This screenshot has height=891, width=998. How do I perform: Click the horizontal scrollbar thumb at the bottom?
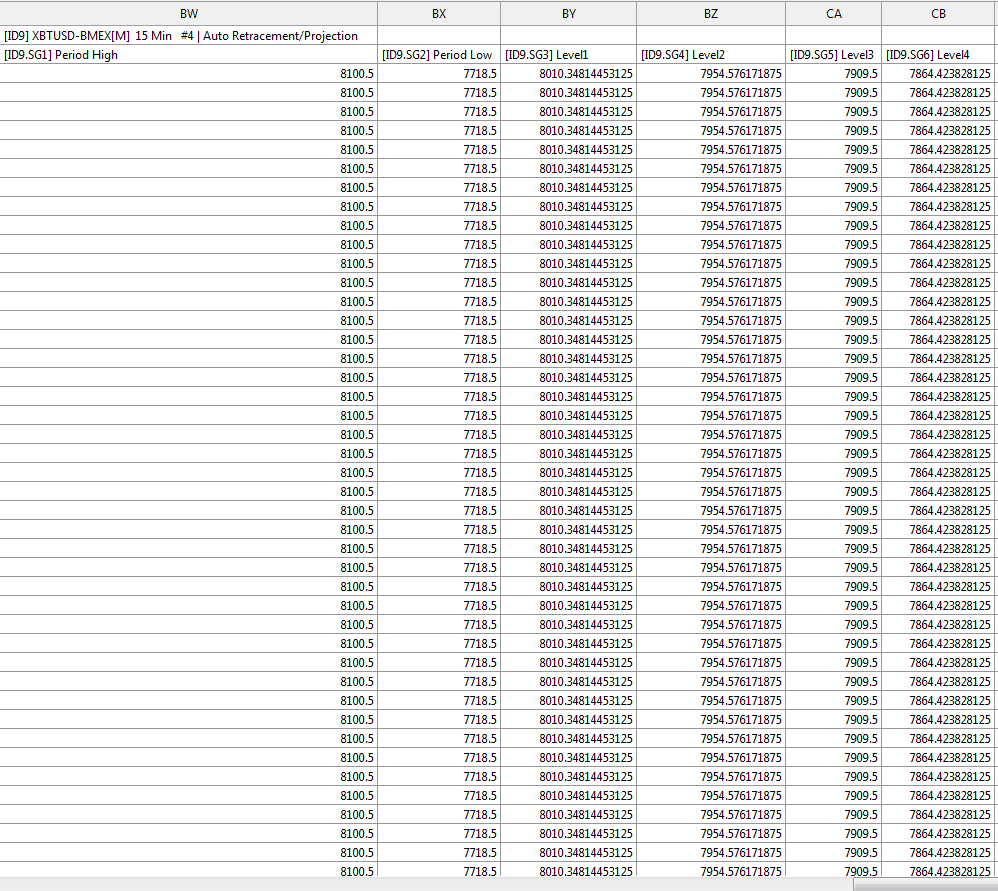click(925, 885)
